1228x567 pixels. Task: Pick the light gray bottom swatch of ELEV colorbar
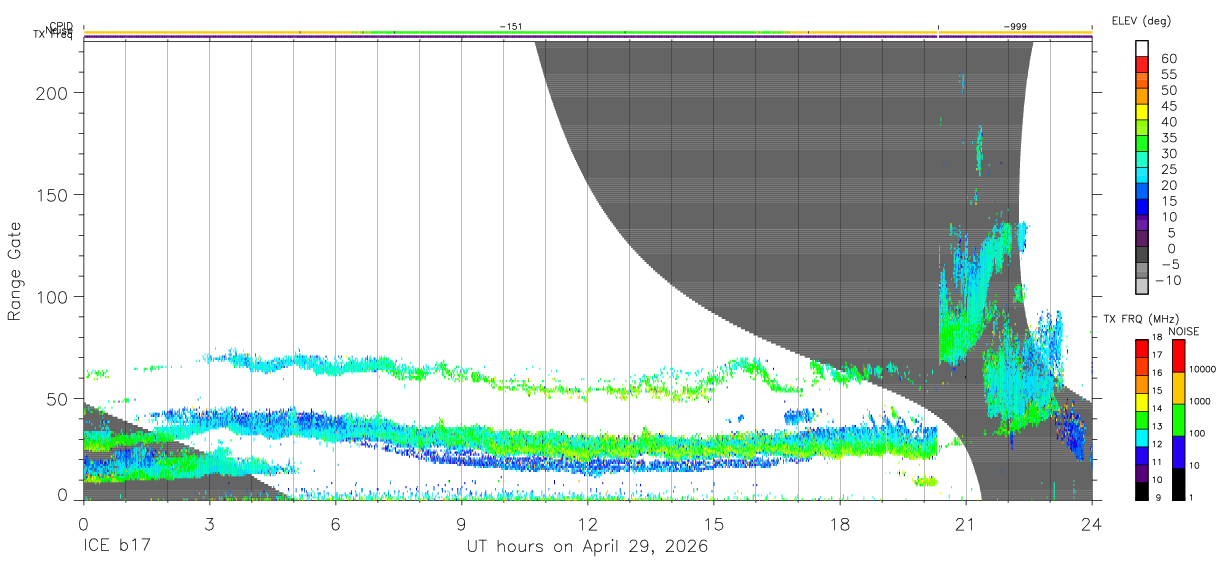(x=1141, y=287)
